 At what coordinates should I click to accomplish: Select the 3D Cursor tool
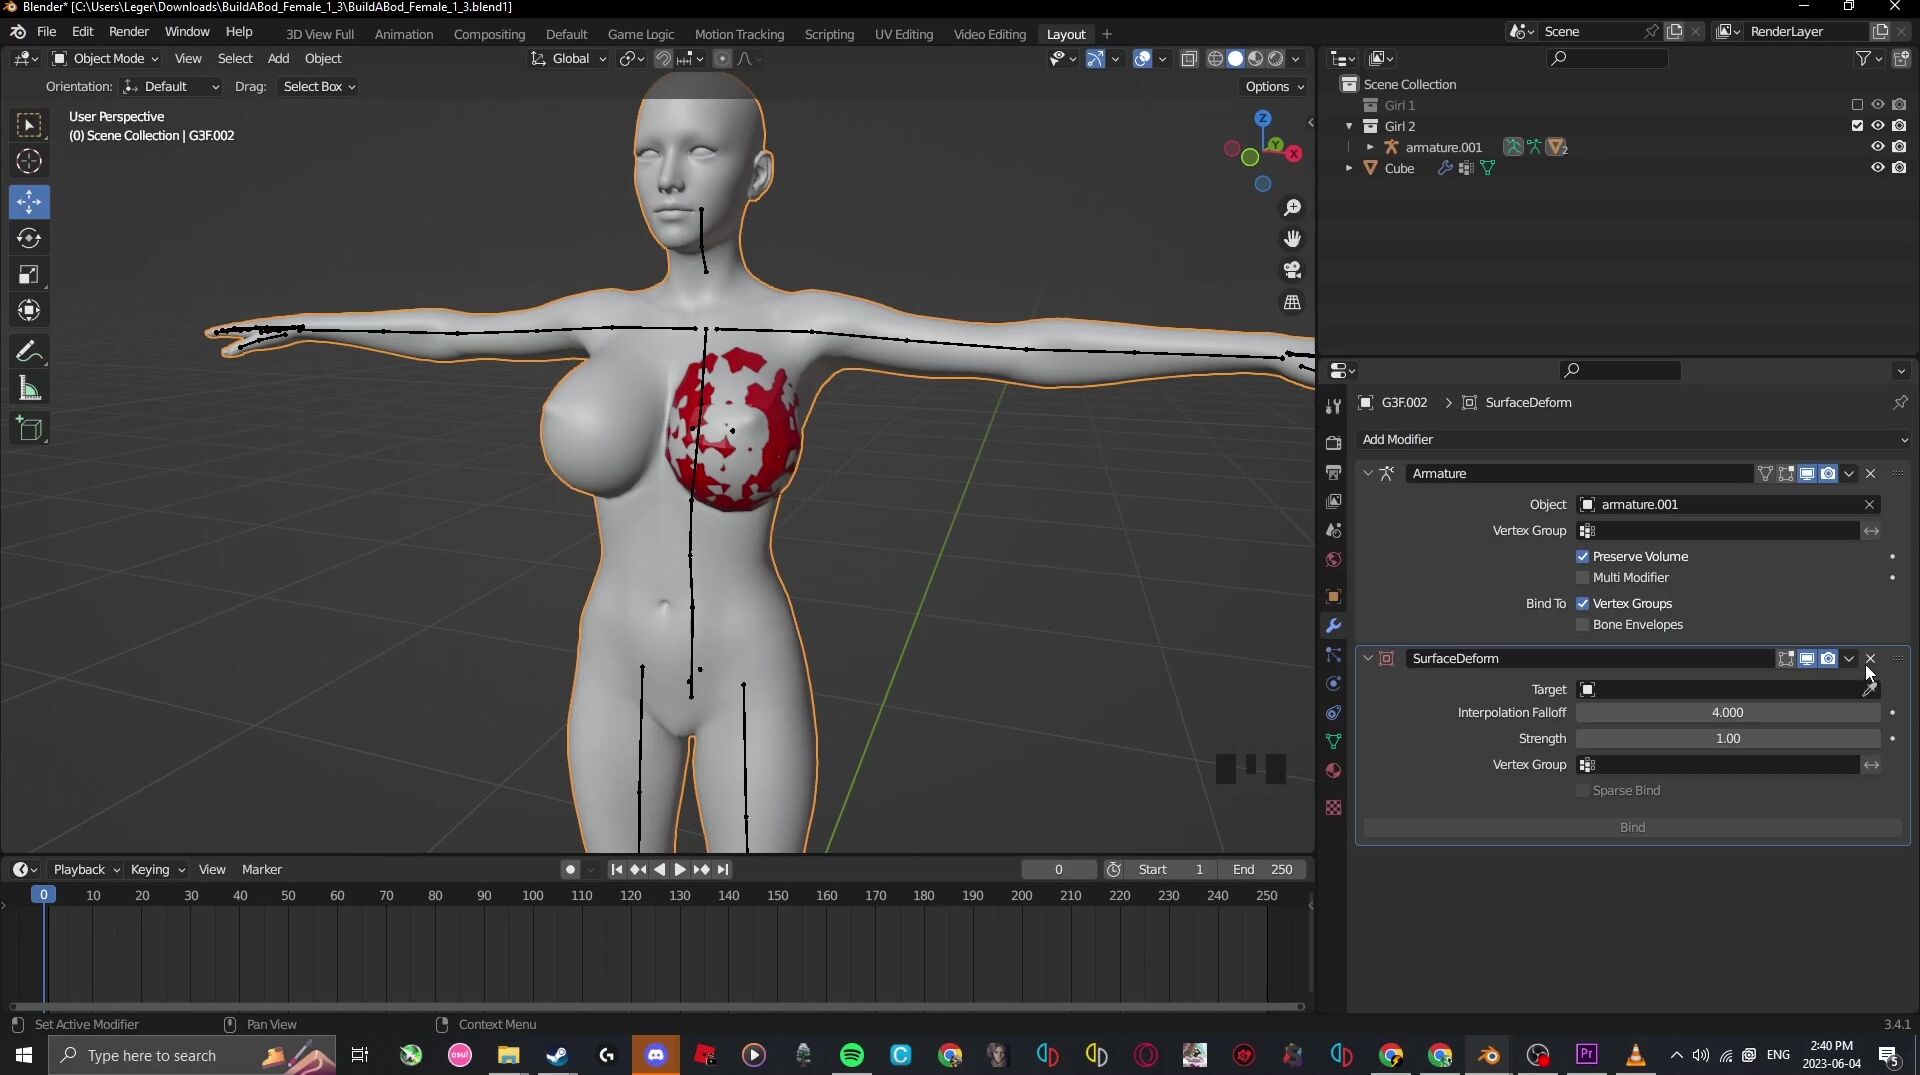point(29,161)
